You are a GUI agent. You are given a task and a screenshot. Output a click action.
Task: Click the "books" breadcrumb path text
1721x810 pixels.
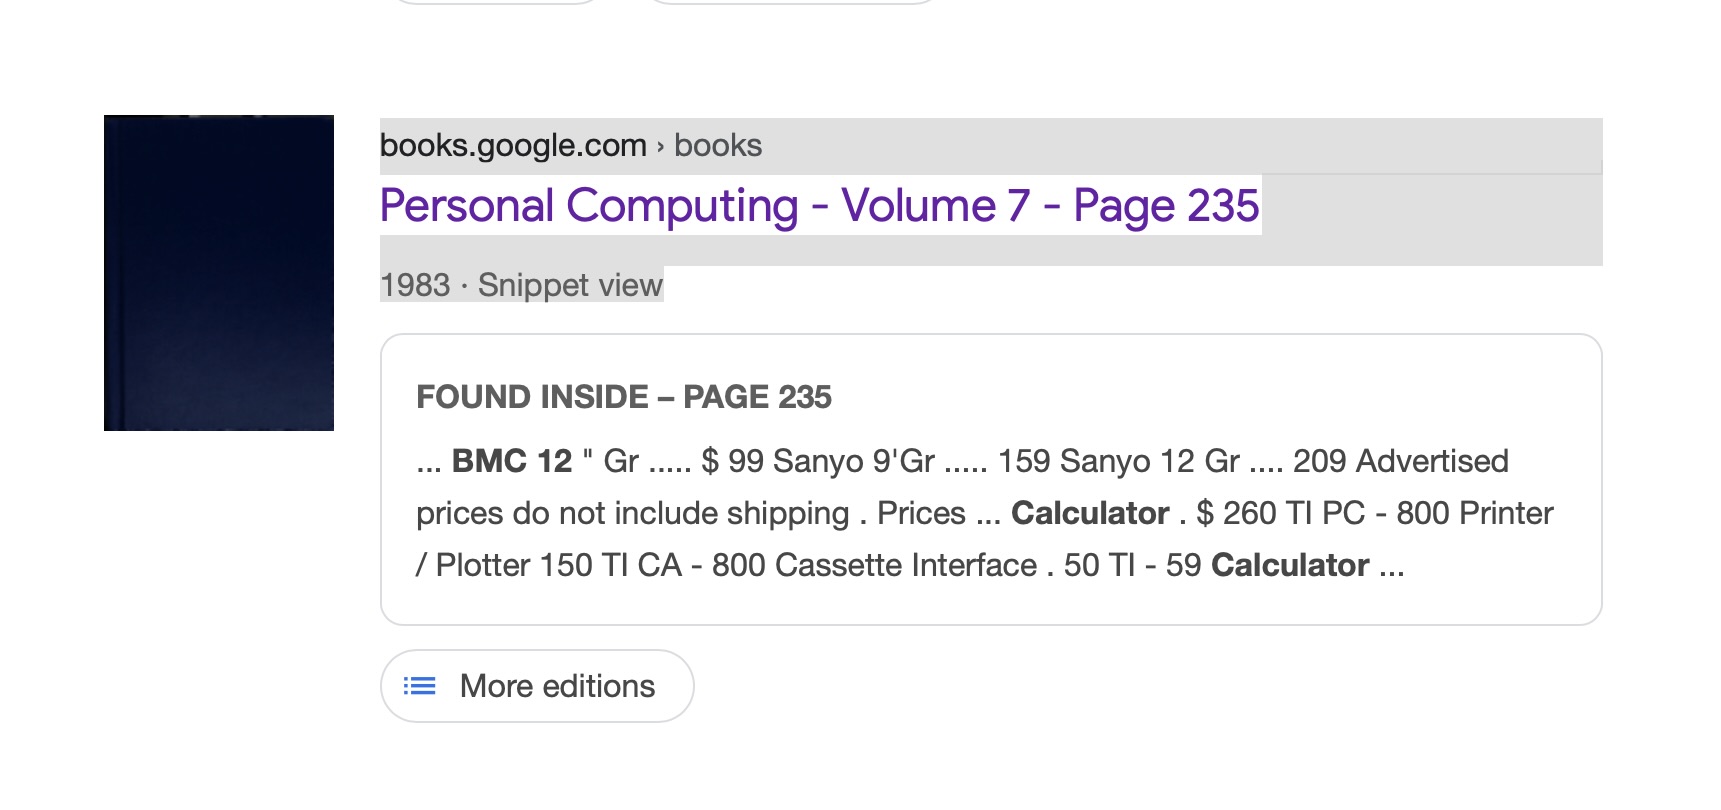tap(718, 146)
